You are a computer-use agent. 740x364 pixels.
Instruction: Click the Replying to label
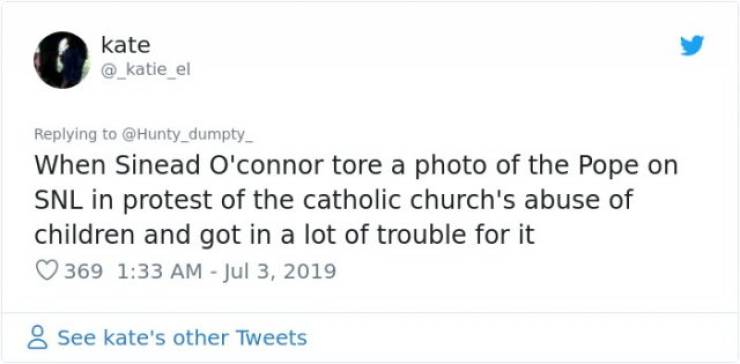tap(75, 135)
